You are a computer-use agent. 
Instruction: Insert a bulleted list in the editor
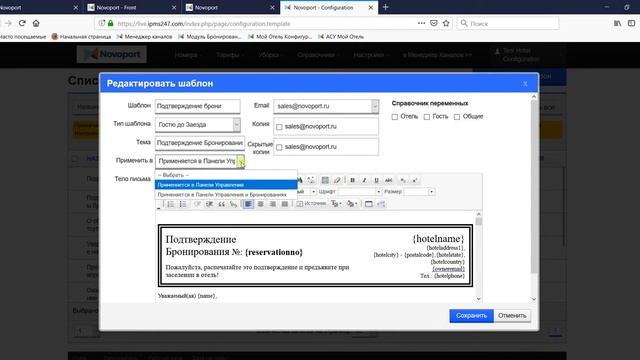click(183, 204)
